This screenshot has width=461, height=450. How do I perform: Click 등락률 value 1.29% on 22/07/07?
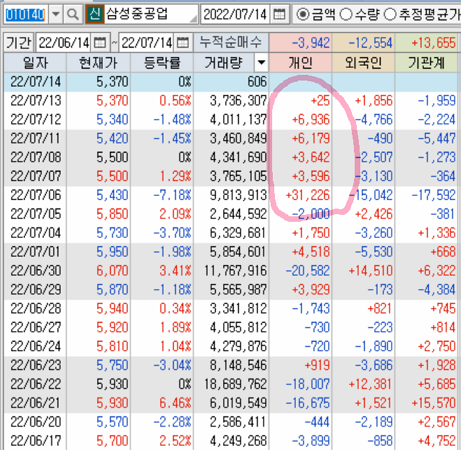pos(175,176)
